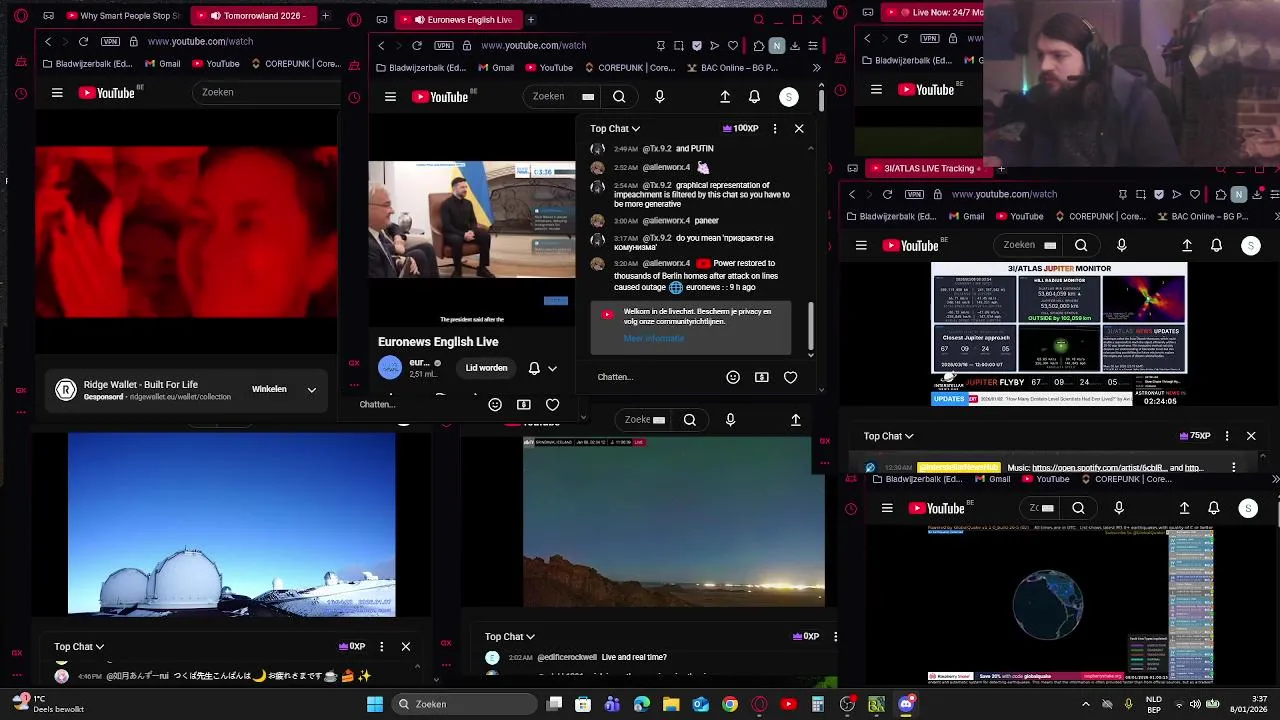Viewport: 1280px width, 720px height.
Task: Open Super Chat icon in Euronews live chat
Action: (x=762, y=377)
